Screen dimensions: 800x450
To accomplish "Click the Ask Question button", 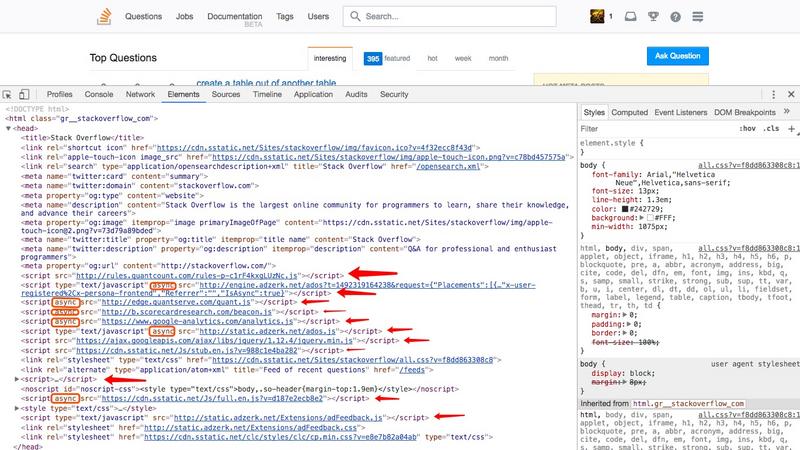I will click(678, 56).
